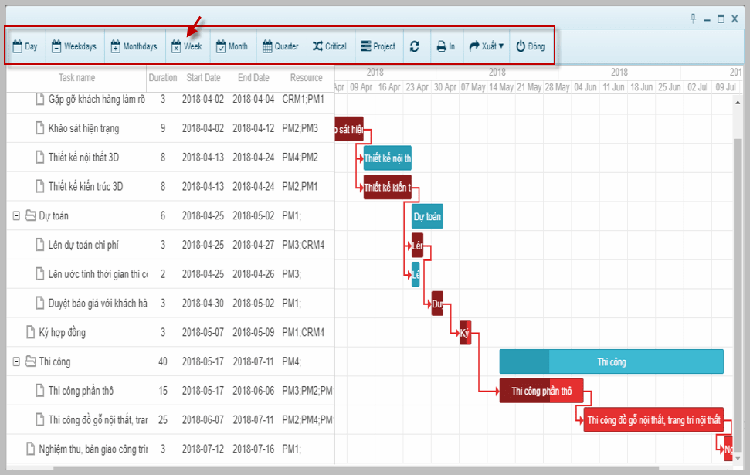The image size is (750, 475).
Task: Click the Thi công phần thô Gantt bar
Action: [x=537, y=391]
